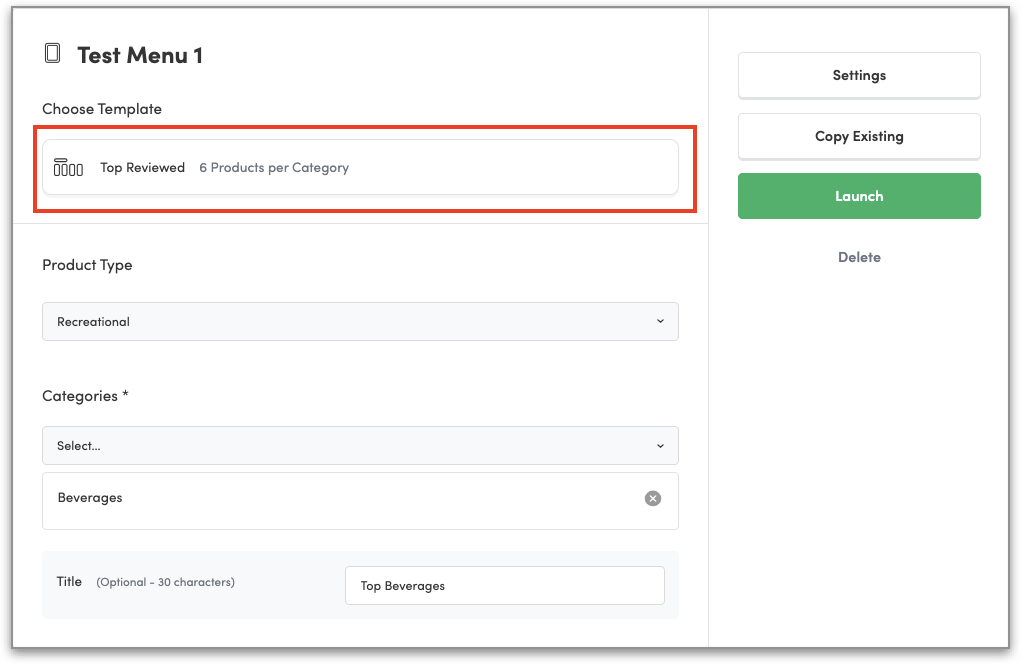Expand the Categories Select... dropdown
The height and width of the screenshot is (664, 1021).
click(x=360, y=446)
